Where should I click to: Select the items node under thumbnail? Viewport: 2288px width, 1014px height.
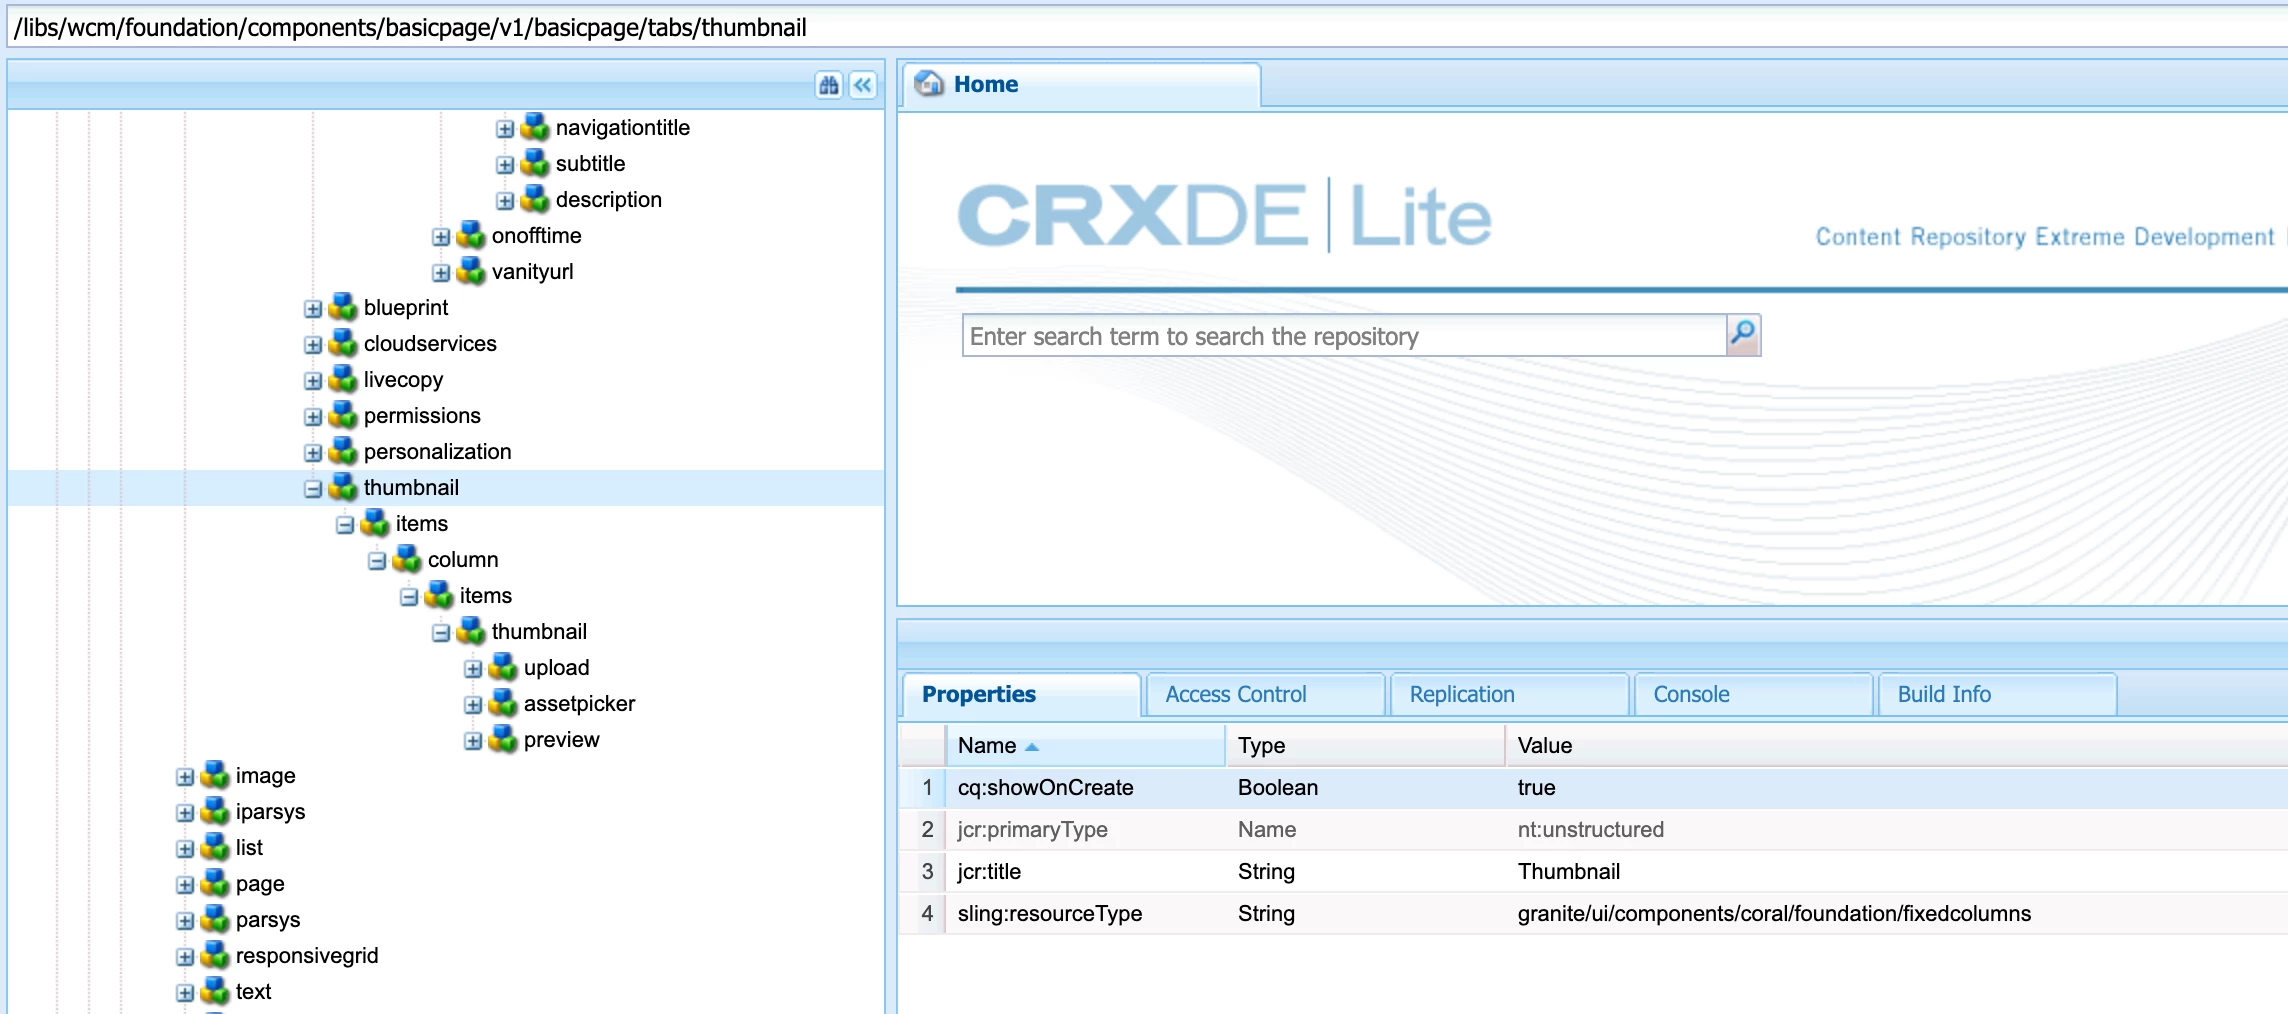421,523
